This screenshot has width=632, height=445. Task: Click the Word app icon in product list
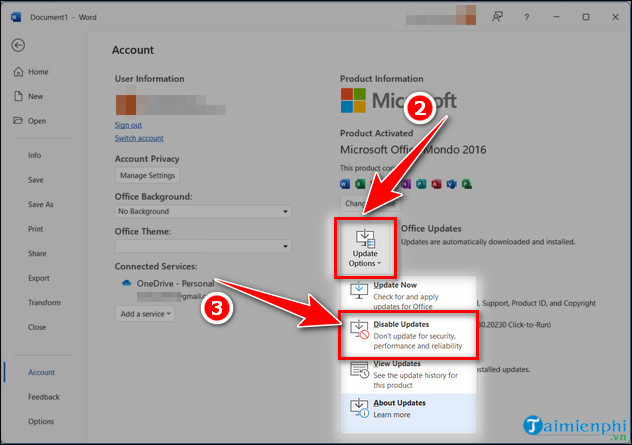345,184
